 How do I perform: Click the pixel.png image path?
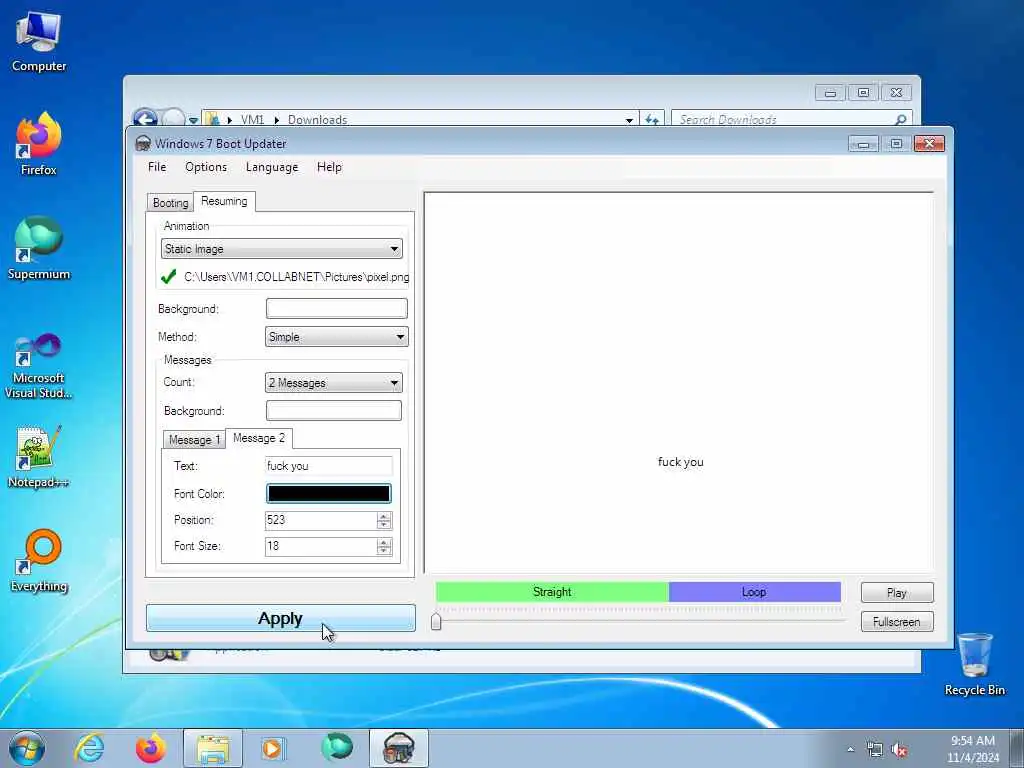tap(296, 277)
